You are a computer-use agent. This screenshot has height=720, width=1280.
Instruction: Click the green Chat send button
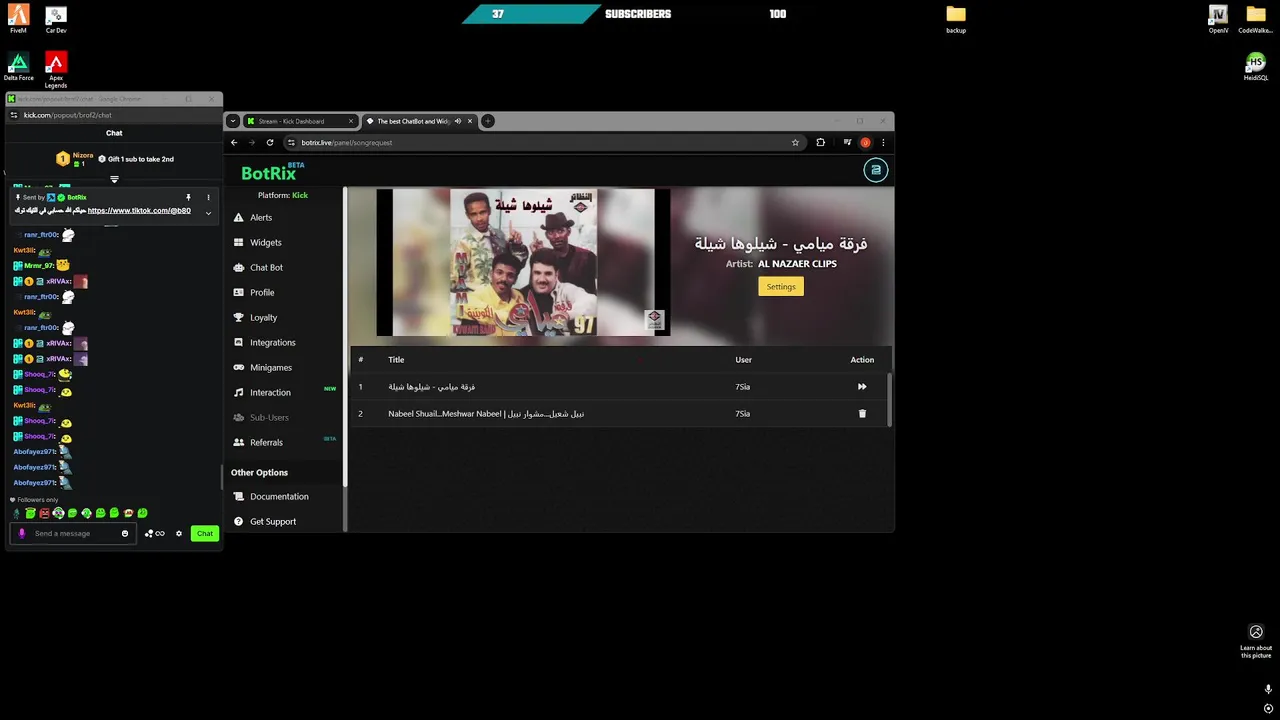pyautogui.click(x=205, y=533)
